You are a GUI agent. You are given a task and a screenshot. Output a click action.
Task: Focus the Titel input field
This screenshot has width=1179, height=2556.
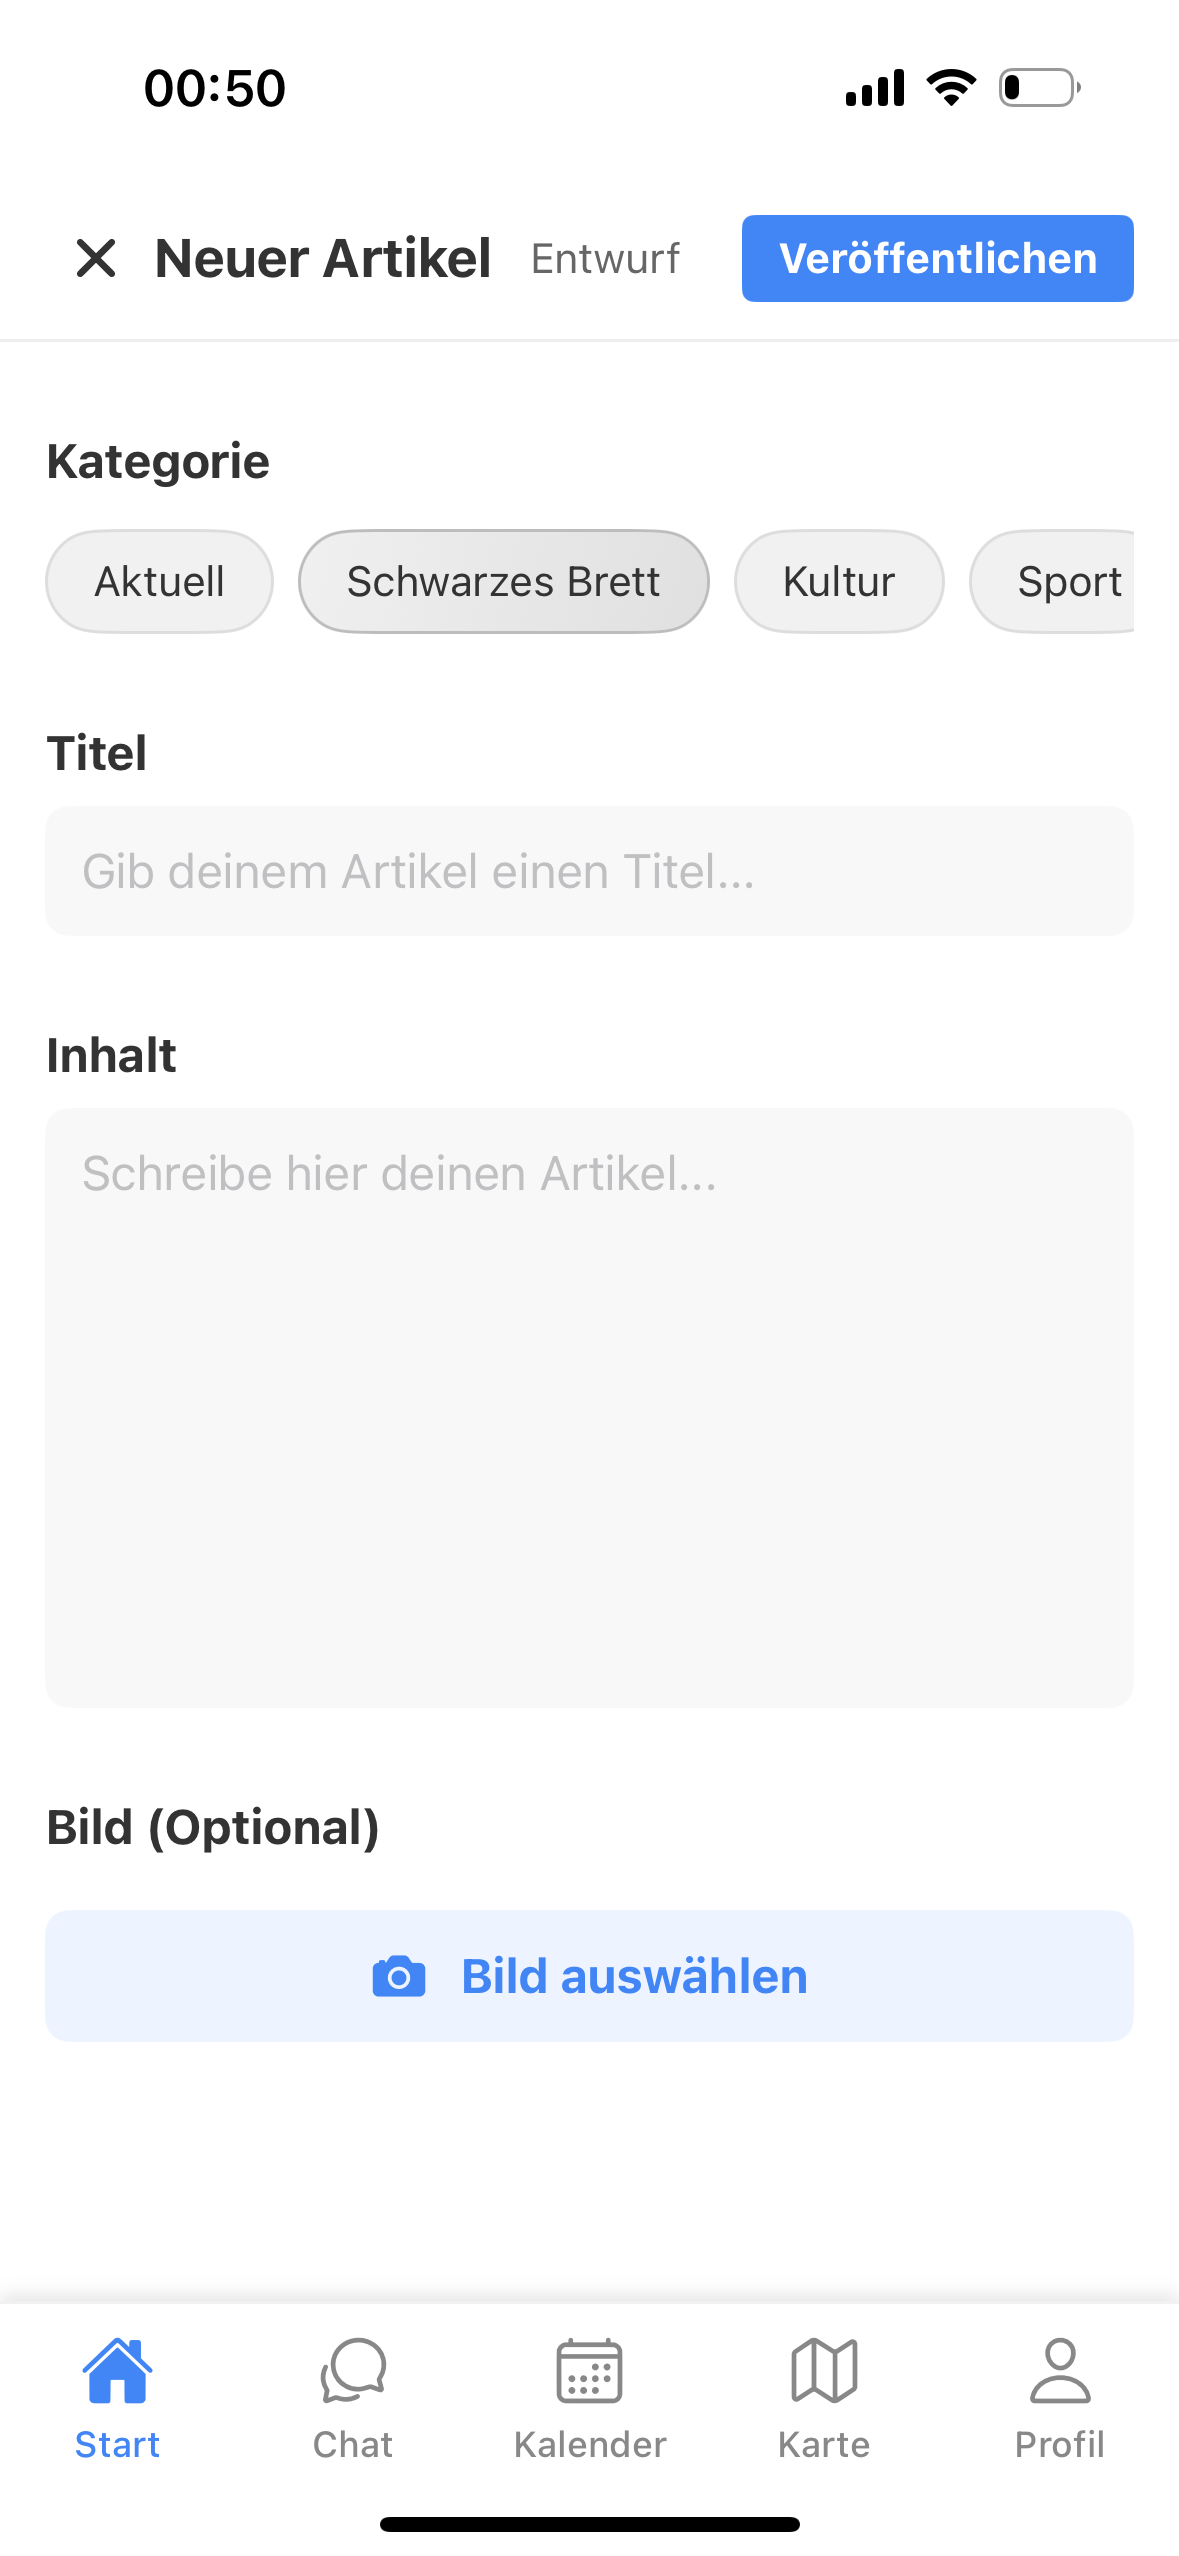point(589,871)
